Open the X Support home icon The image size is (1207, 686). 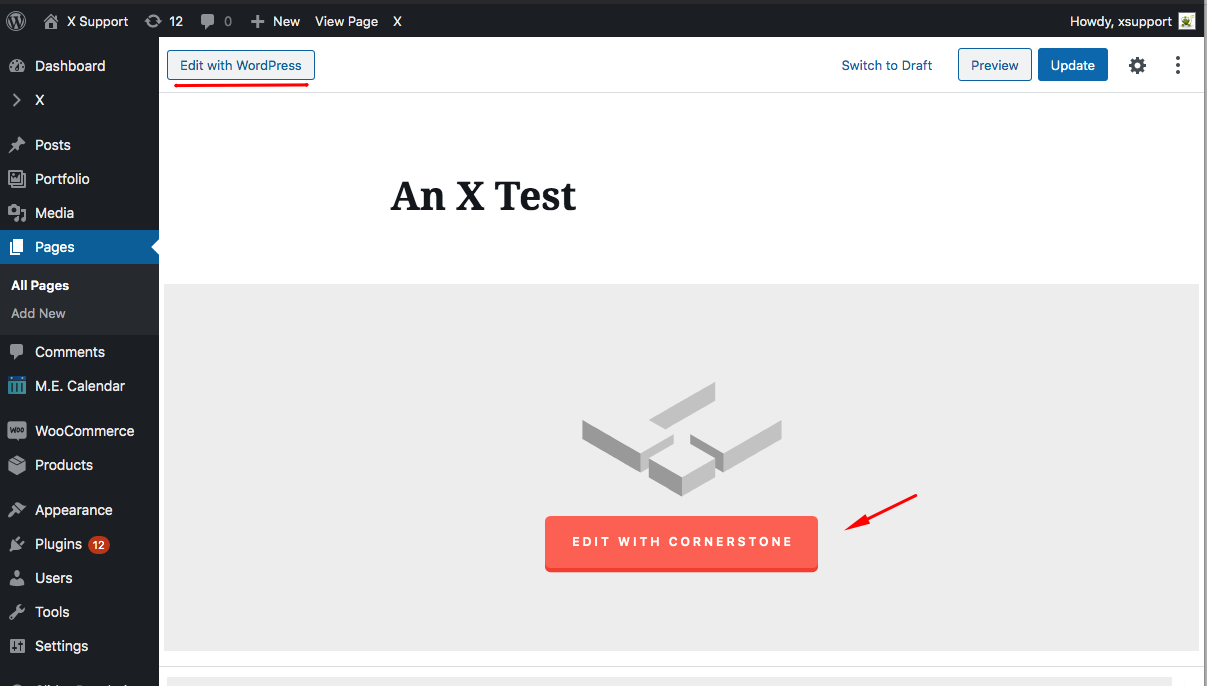[51, 21]
